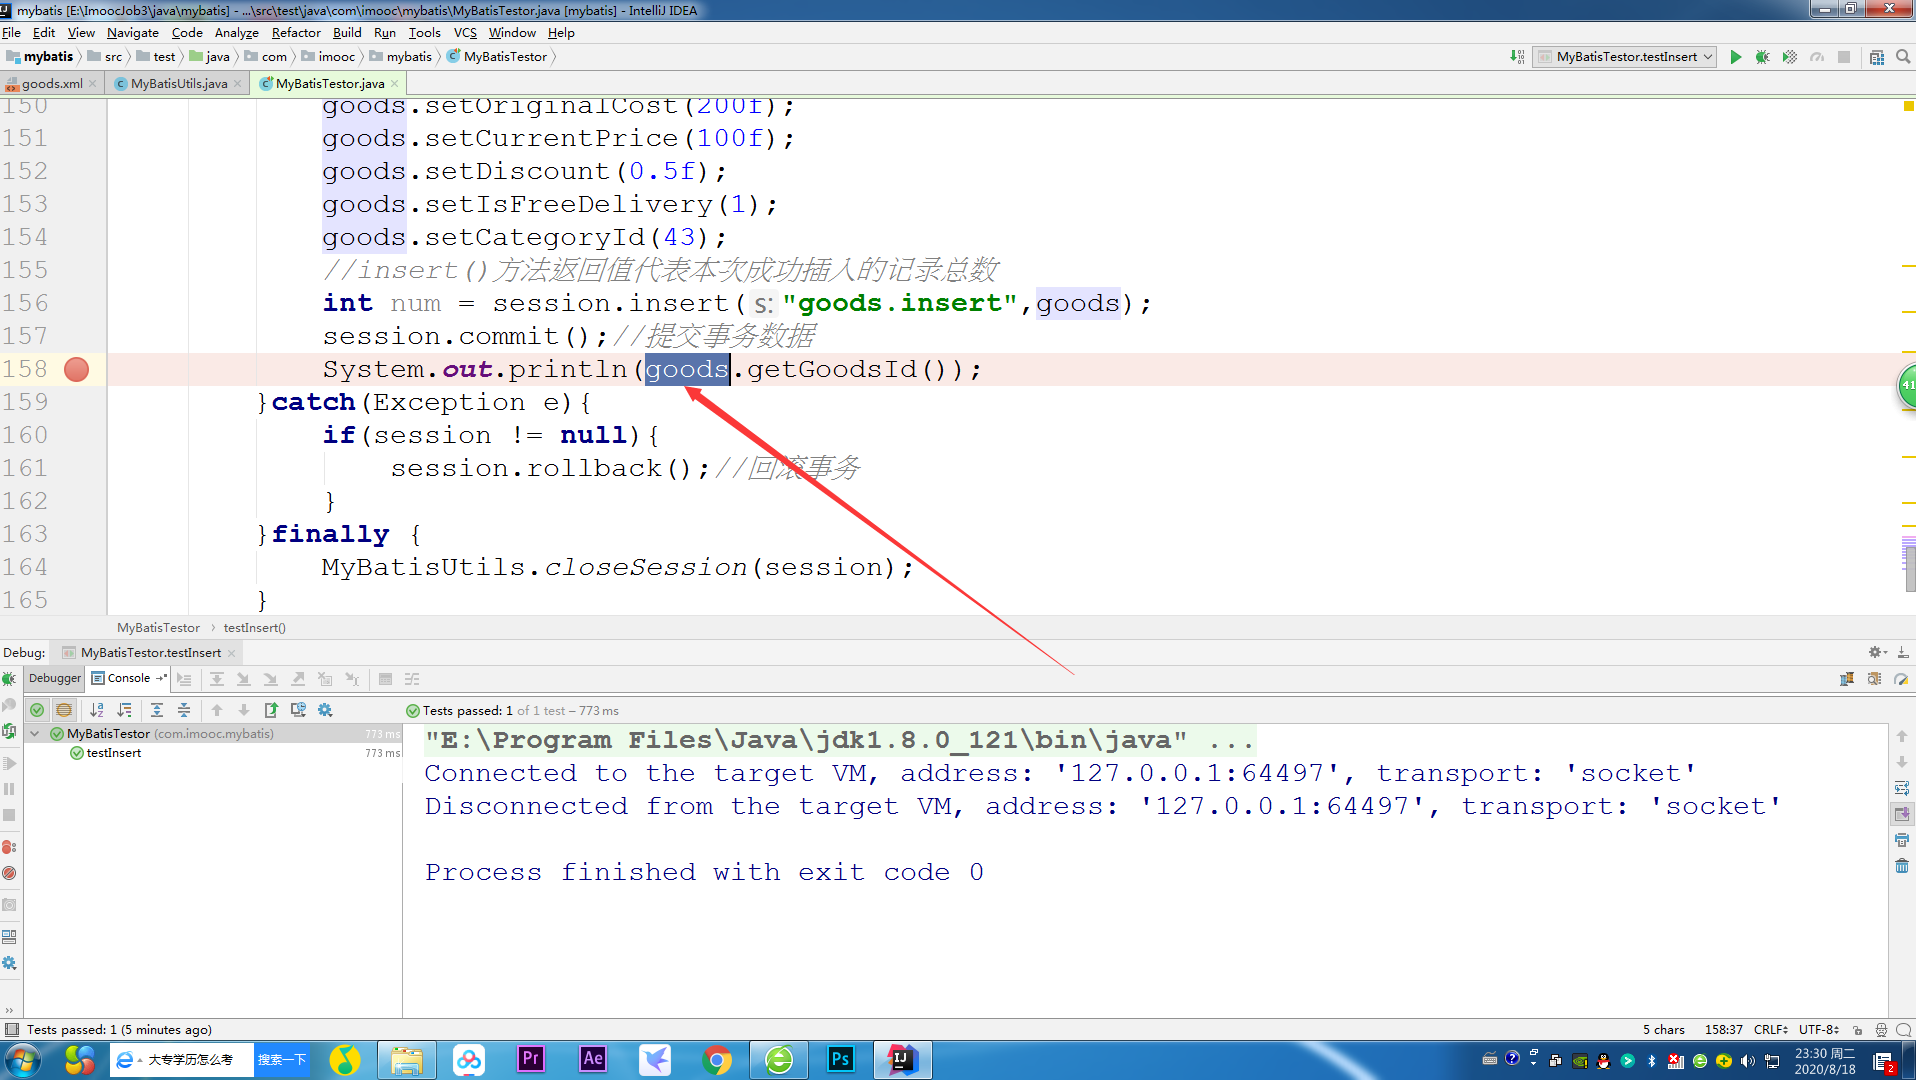Toggle showing passed tests

pos(37,710)
